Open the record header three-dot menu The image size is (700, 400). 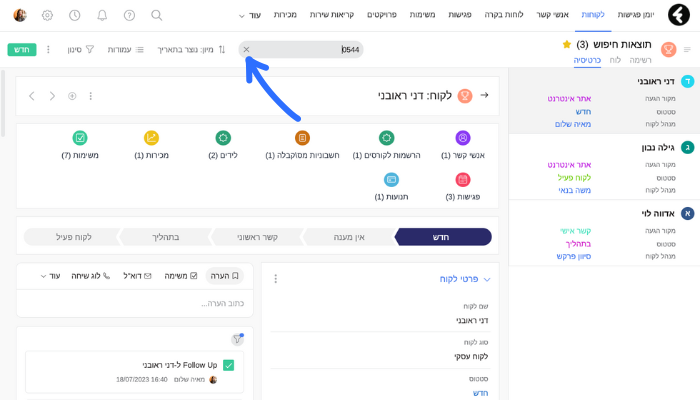pos(91,96)
